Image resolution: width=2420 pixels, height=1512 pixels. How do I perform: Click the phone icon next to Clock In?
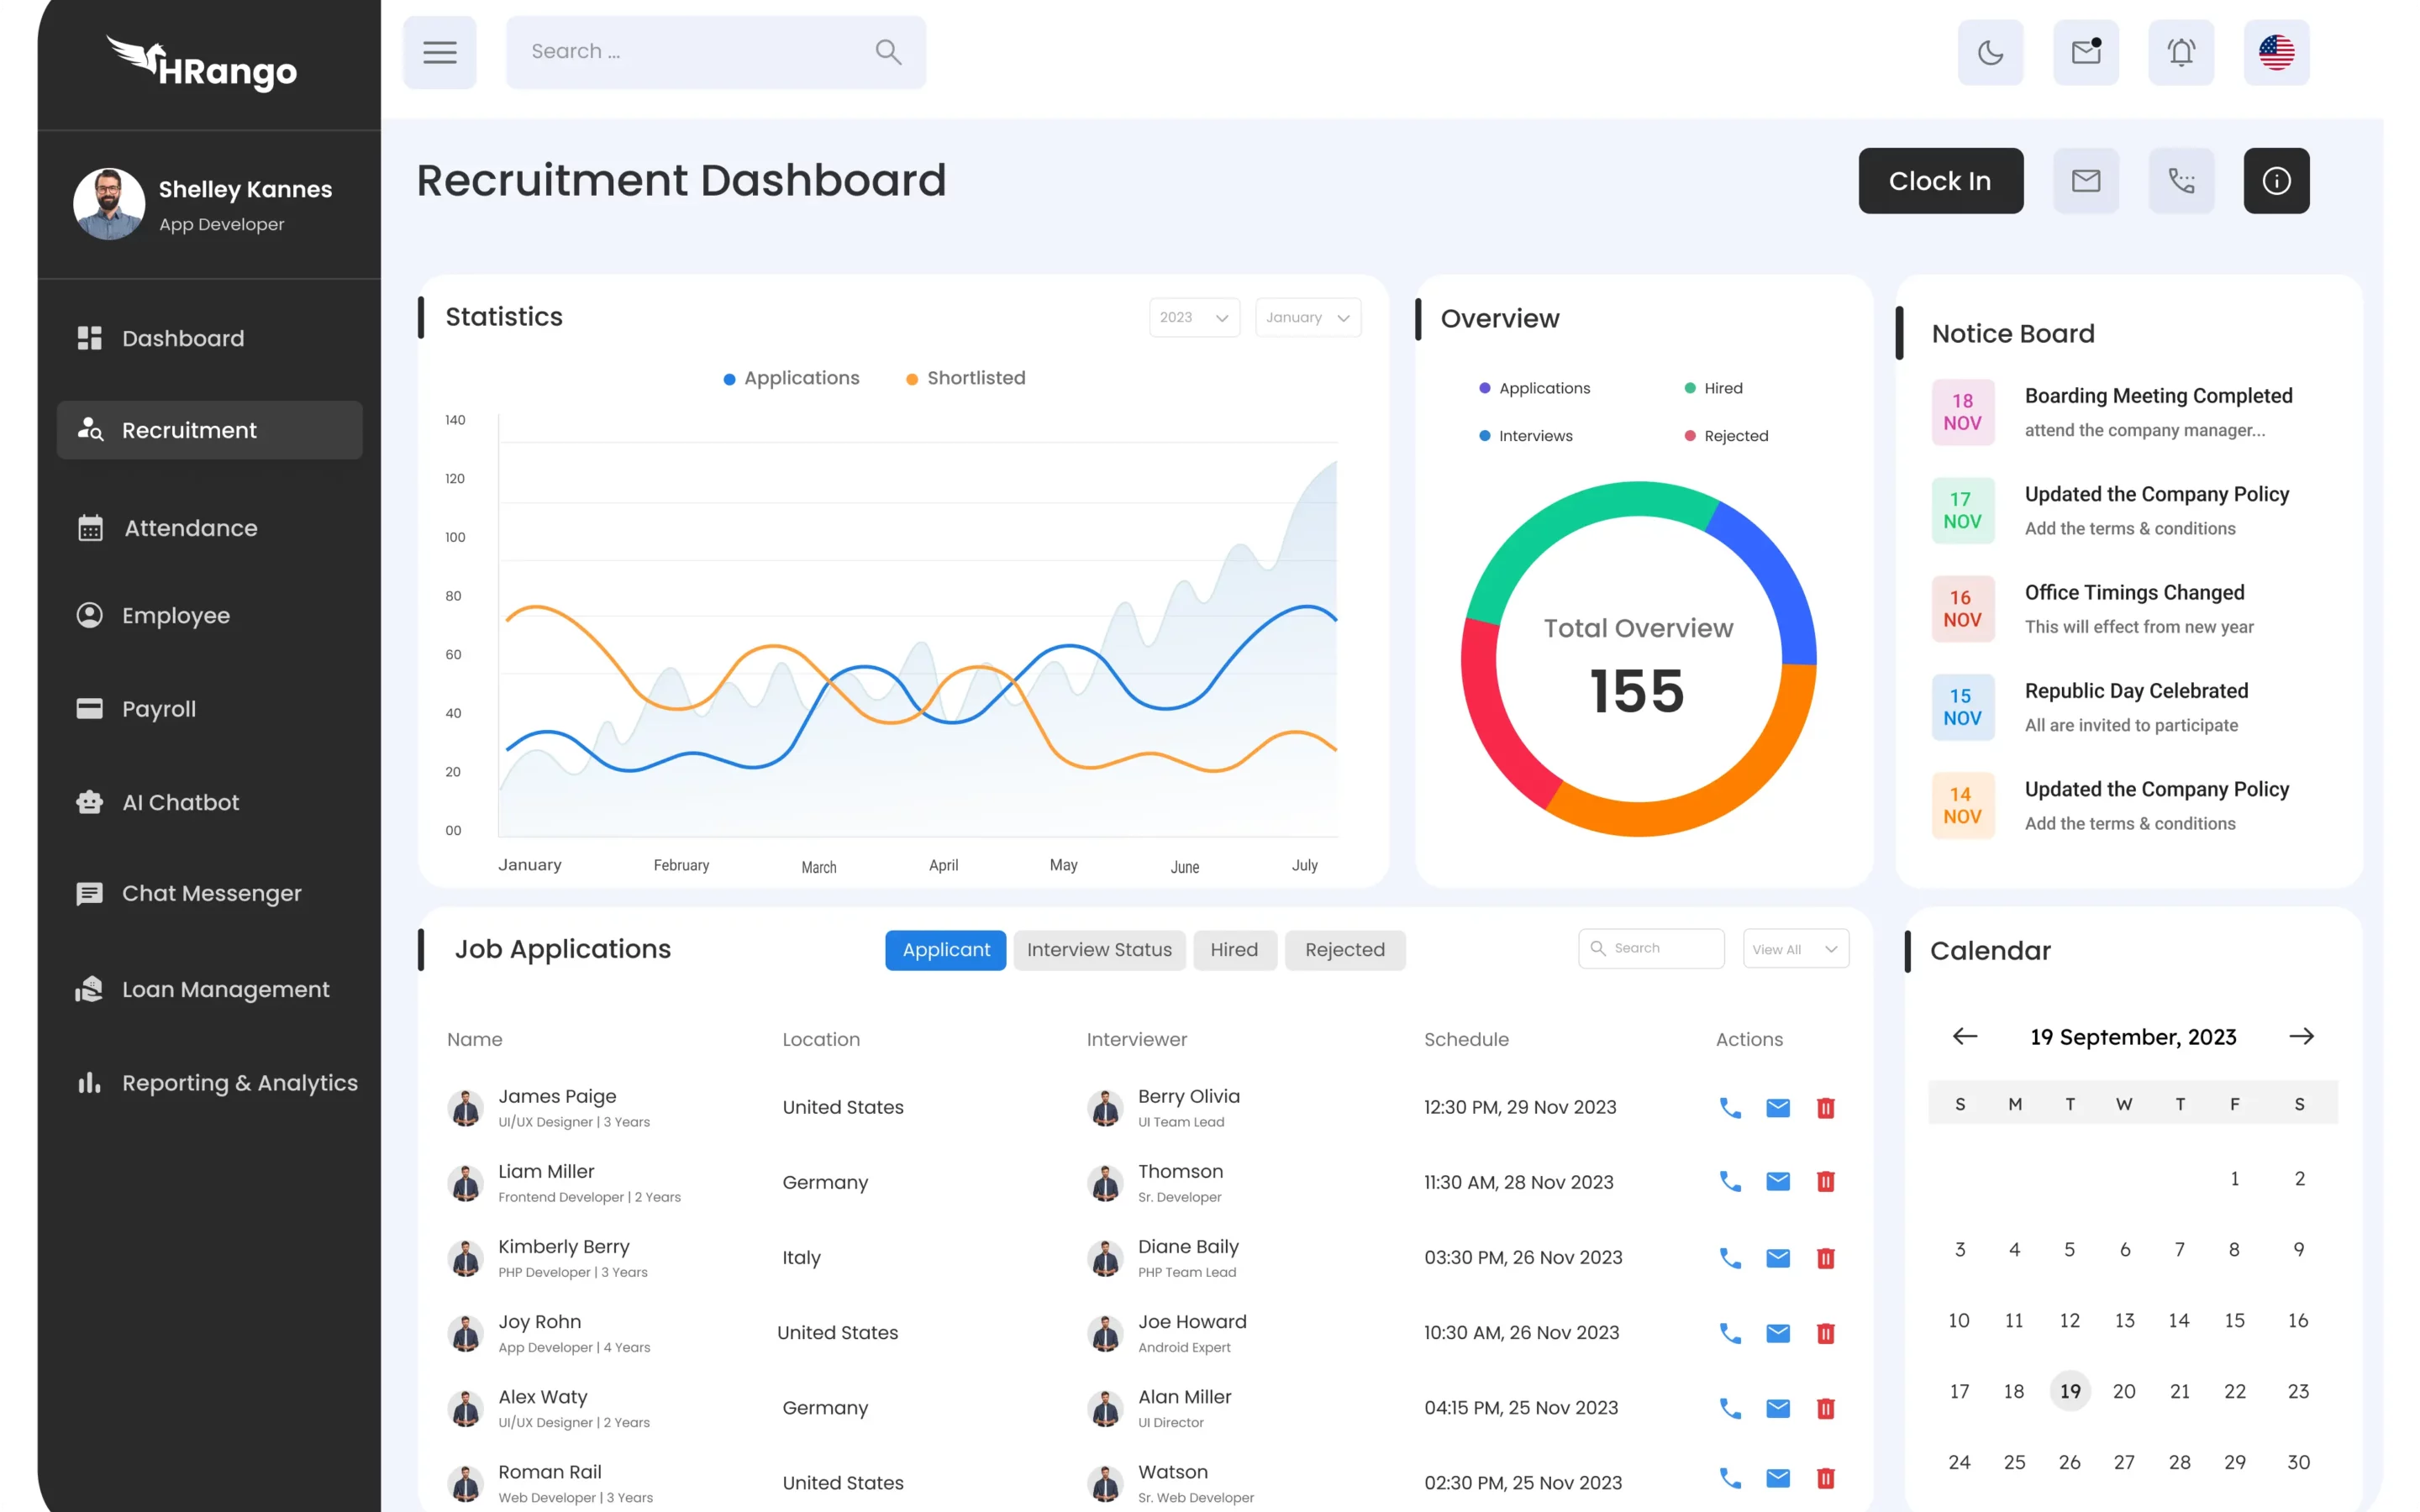click(x=2181, y=181)
